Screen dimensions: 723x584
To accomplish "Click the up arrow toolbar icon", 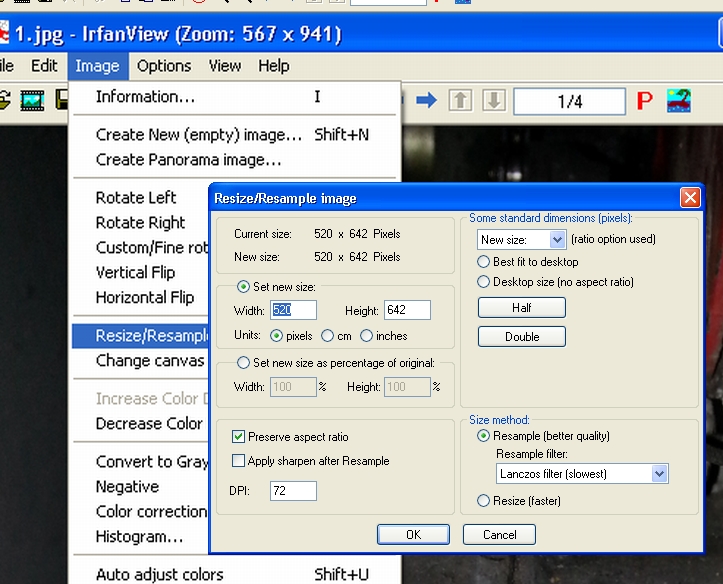I will tap(460, 100).
